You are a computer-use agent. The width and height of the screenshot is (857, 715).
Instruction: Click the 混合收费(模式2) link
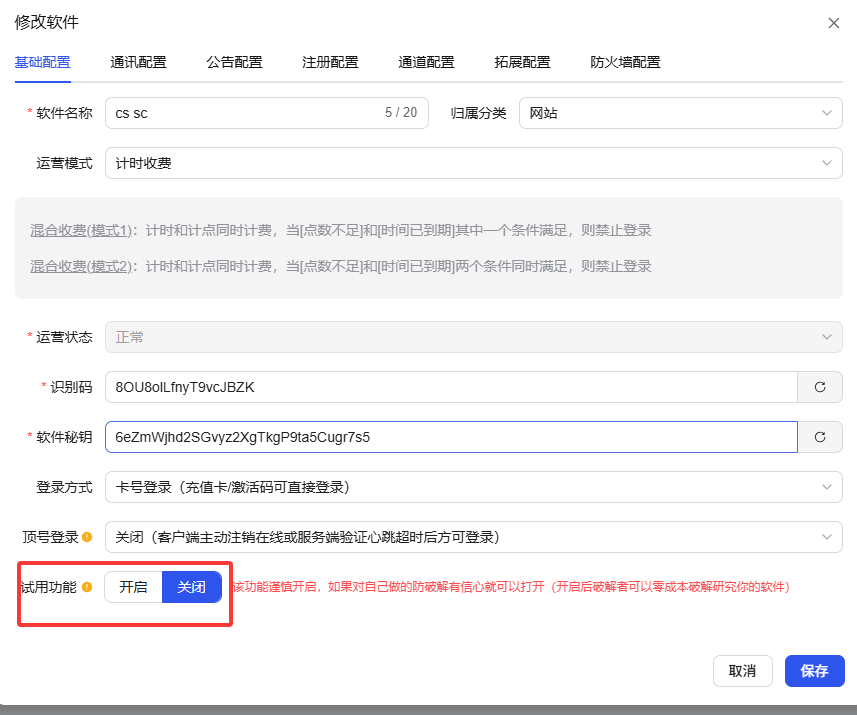tap(81, 266)
